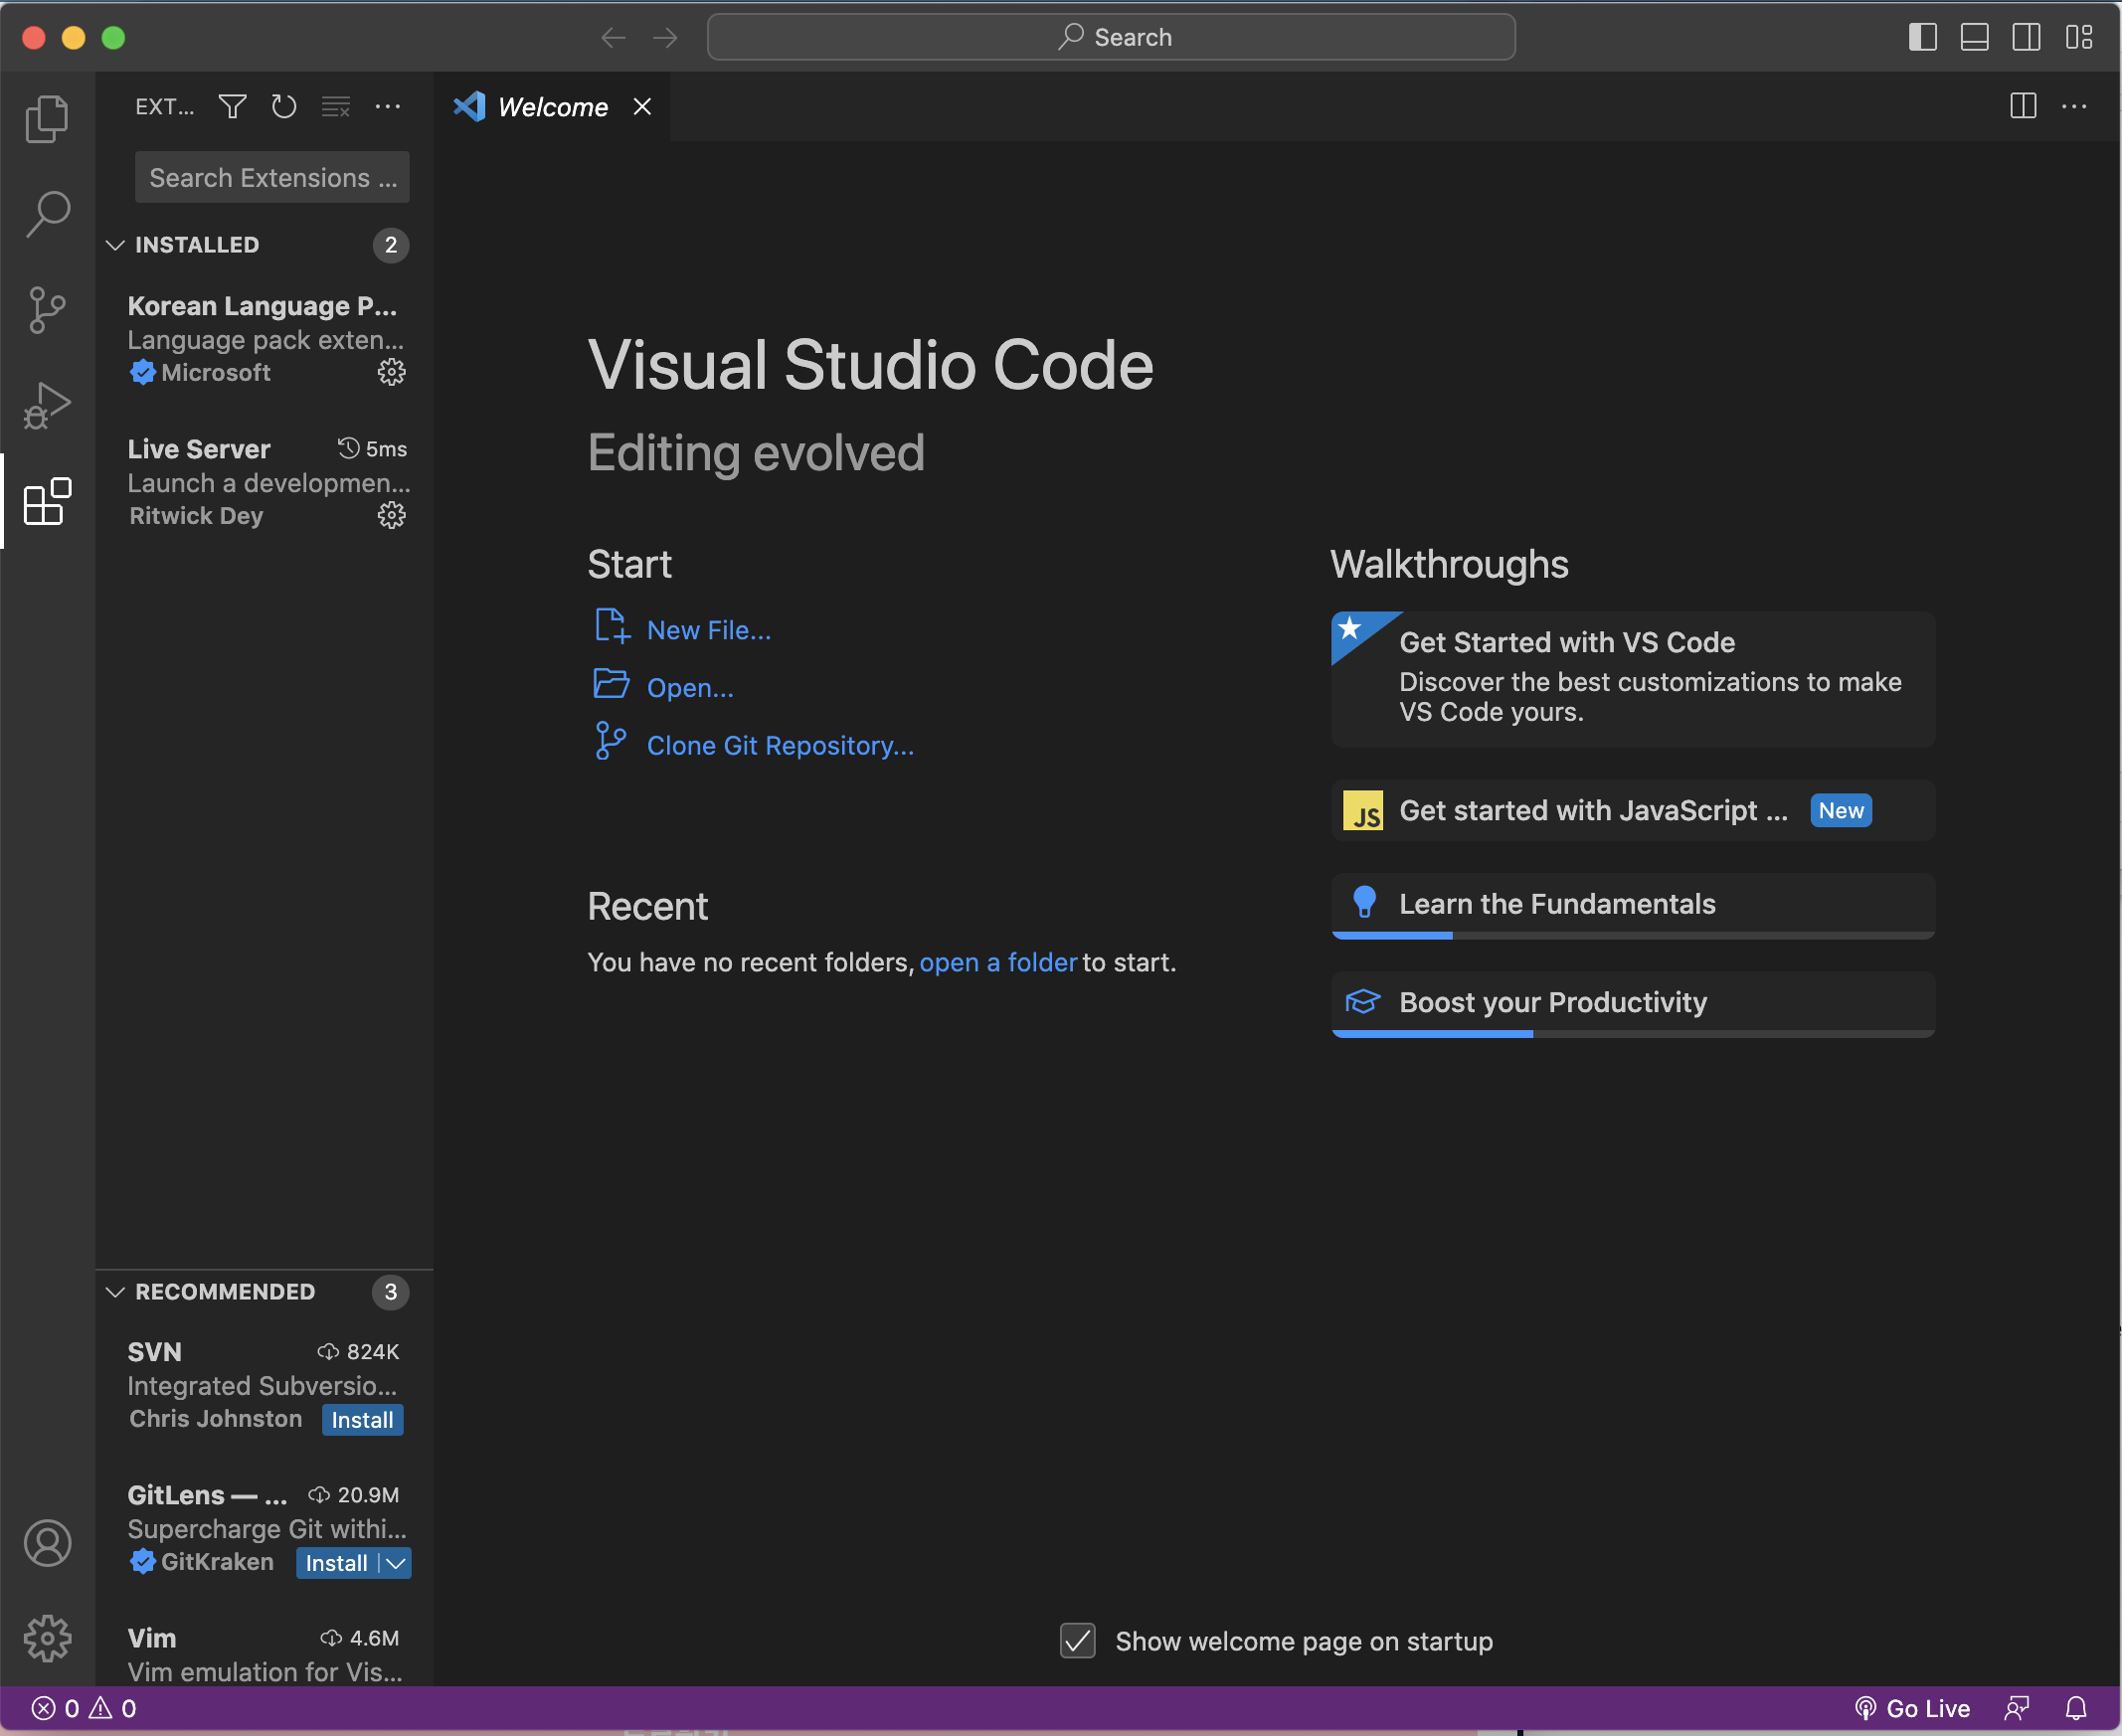Click the Live Server 5ms activation time
2122x1736 pixels.
click(x=372, y=449)
